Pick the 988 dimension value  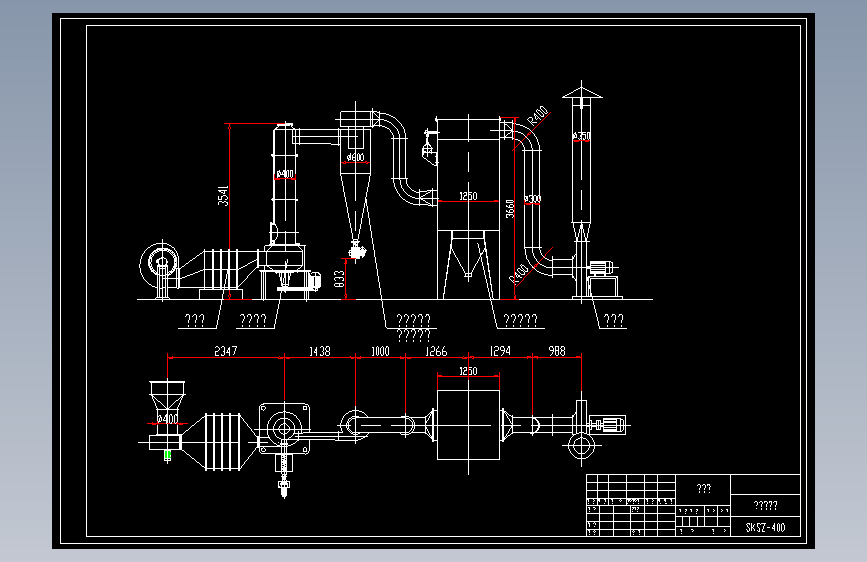[x=557, y=351]
